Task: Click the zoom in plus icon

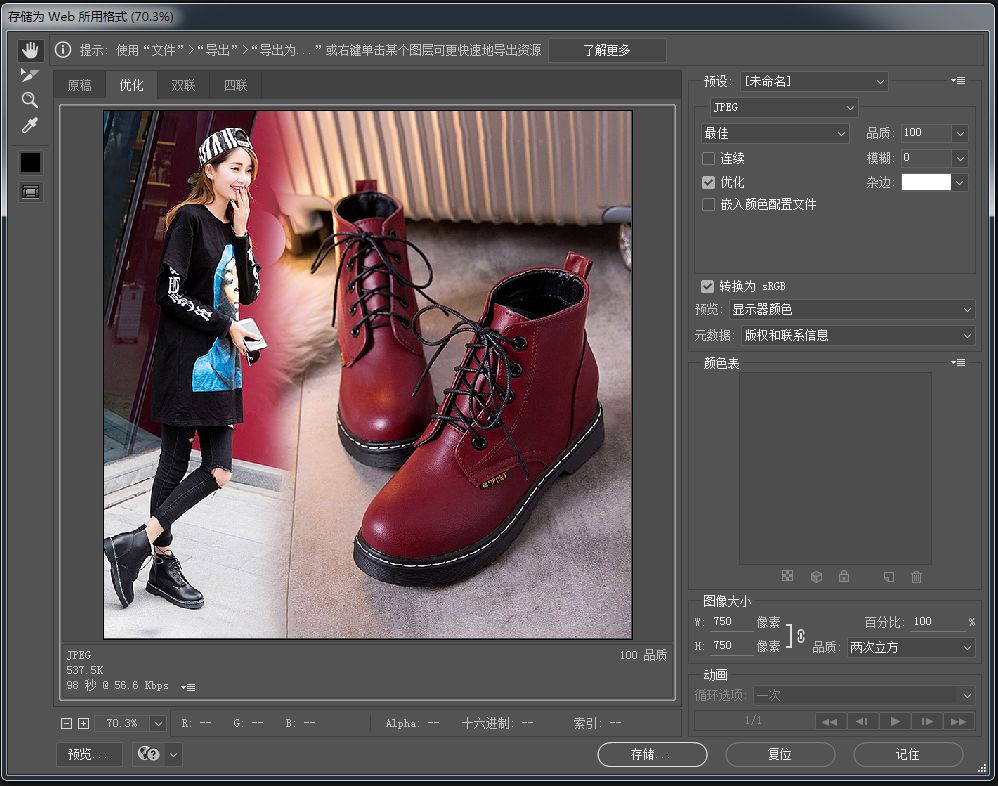Action: coord(83,723)
